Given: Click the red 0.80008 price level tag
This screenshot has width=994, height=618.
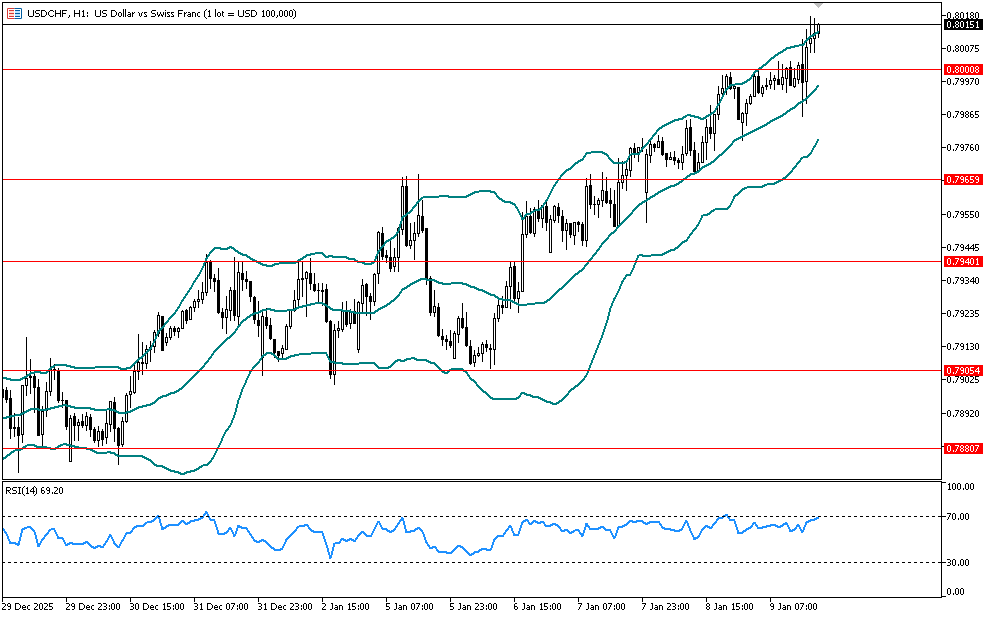Looking at the screenshot, I should tap(962, 69).
